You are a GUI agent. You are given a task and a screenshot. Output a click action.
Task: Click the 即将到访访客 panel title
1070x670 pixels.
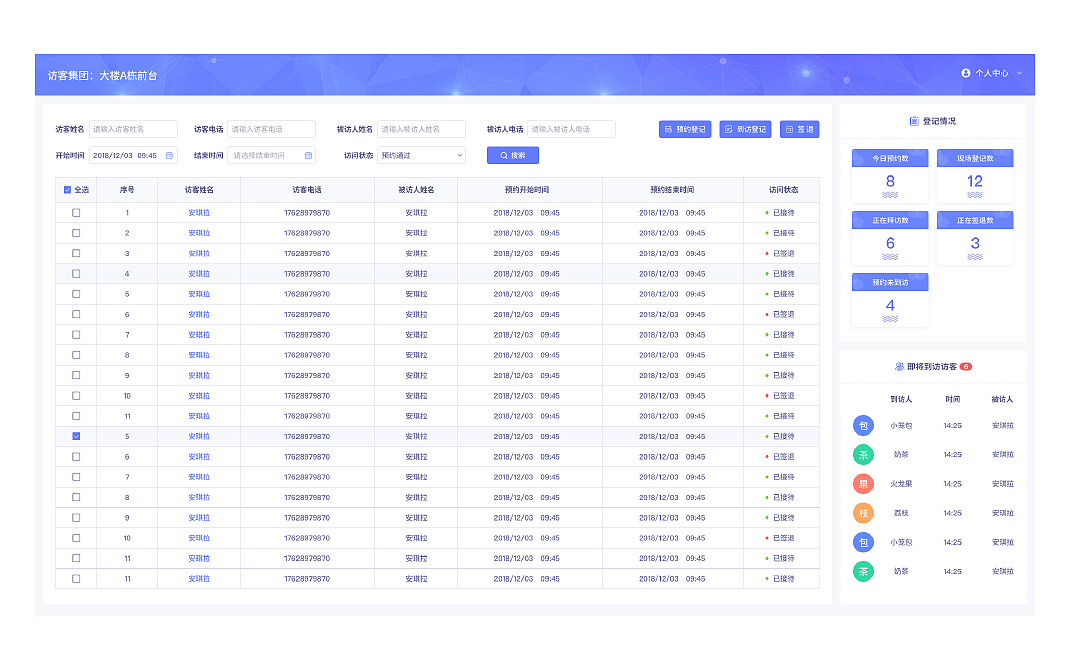931,366
